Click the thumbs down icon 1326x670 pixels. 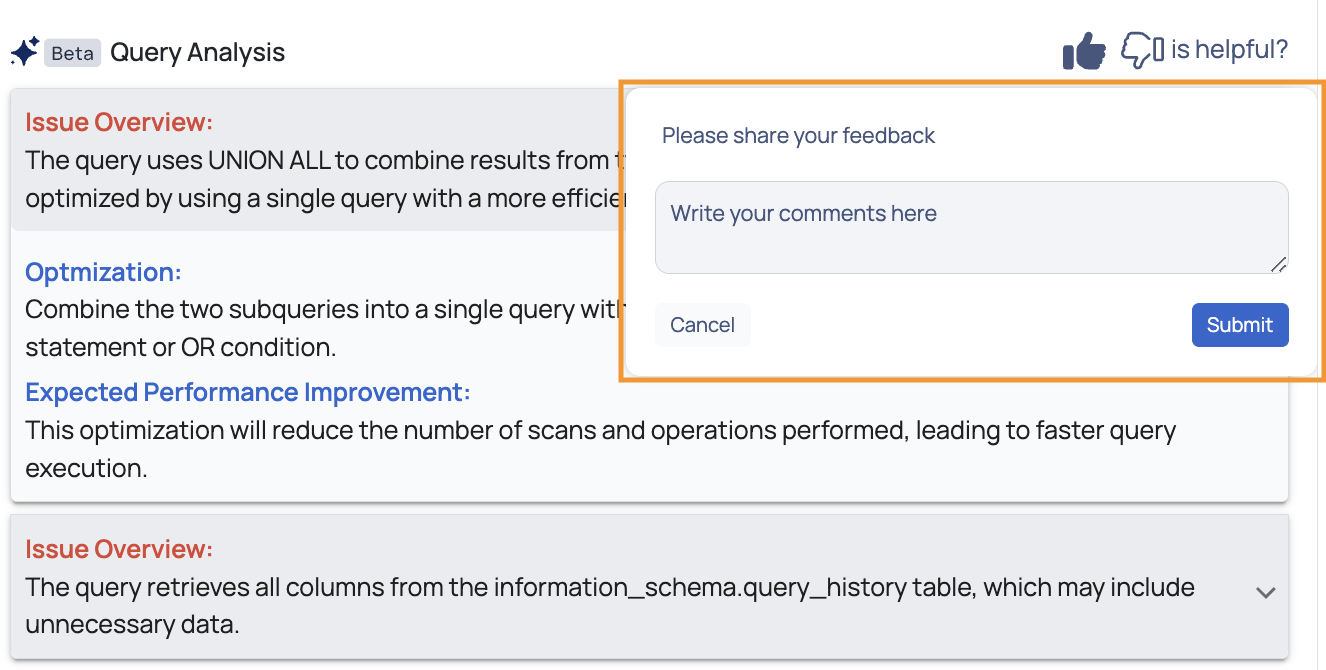[1142, 50]
